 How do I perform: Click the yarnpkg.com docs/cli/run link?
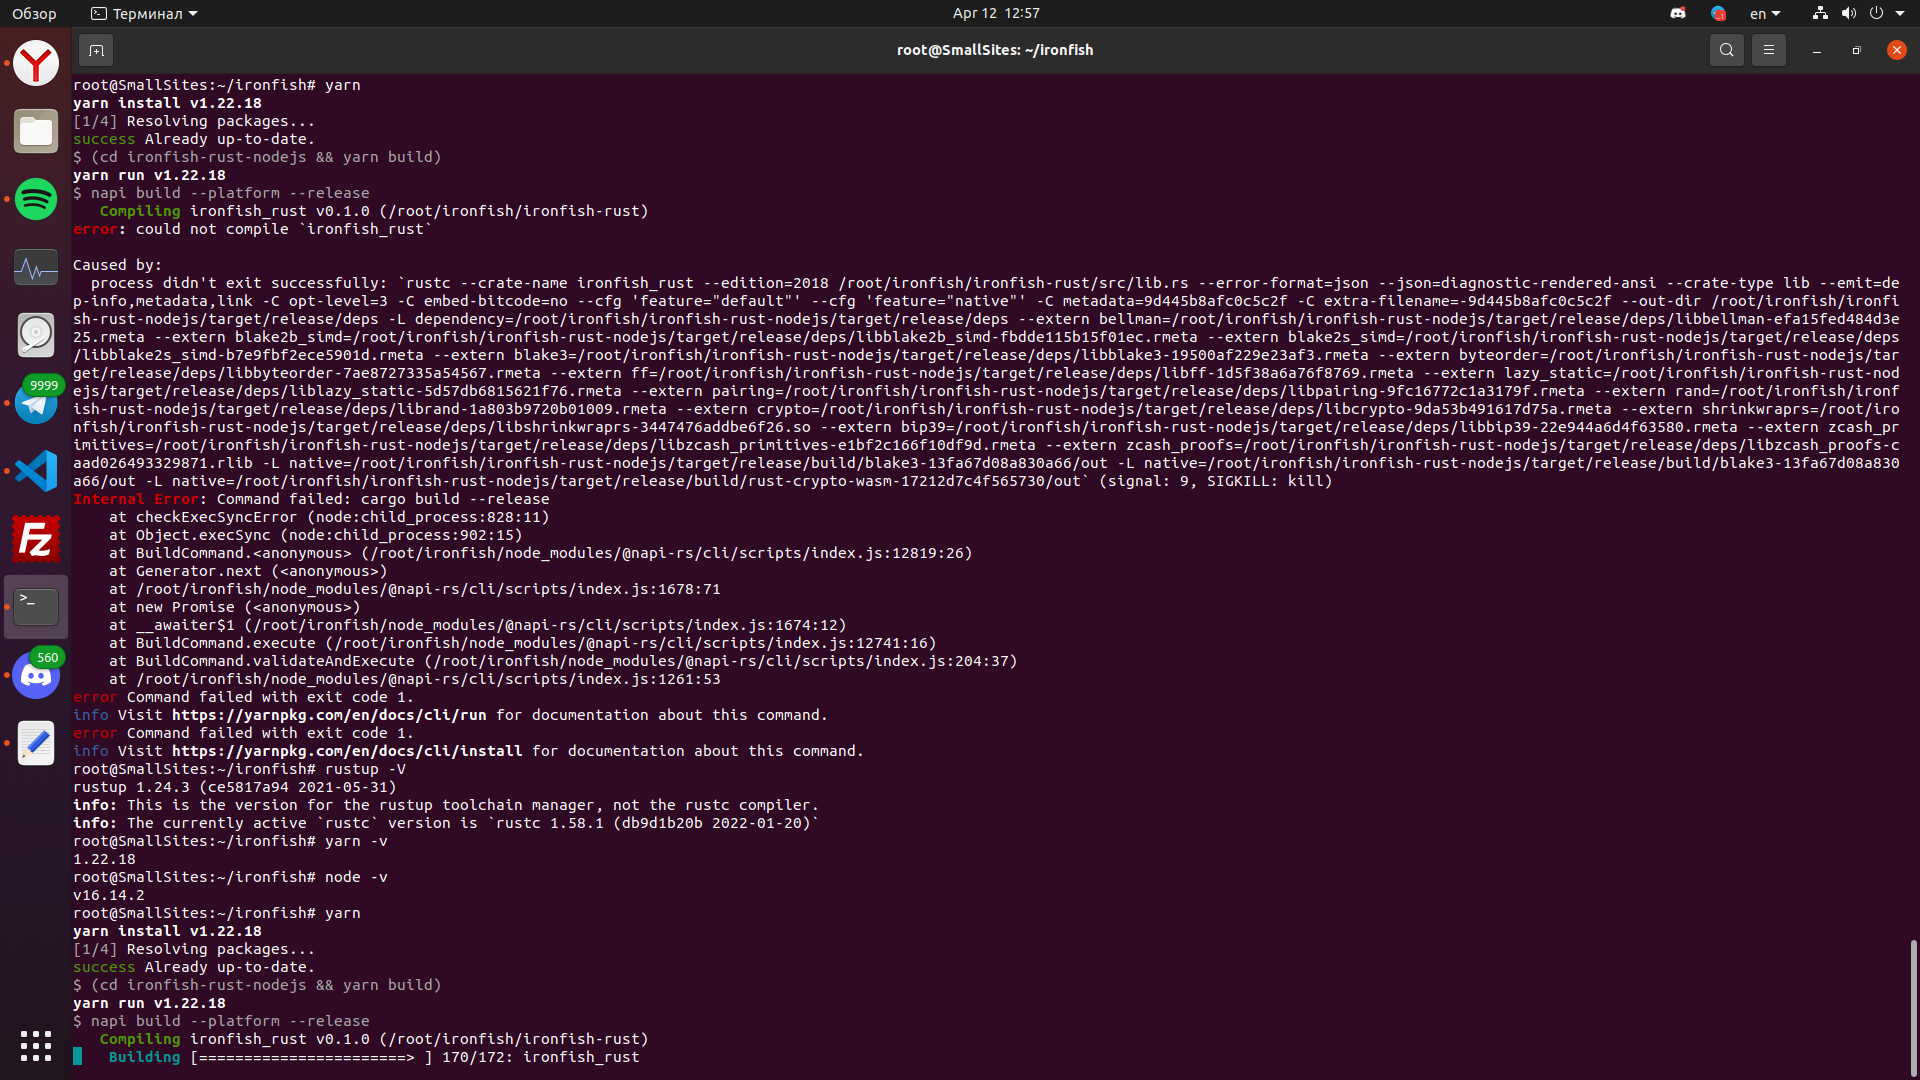(328, 715)
